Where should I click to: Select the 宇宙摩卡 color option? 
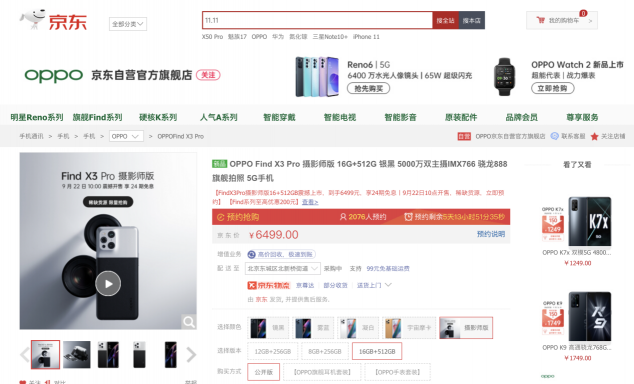409,328
